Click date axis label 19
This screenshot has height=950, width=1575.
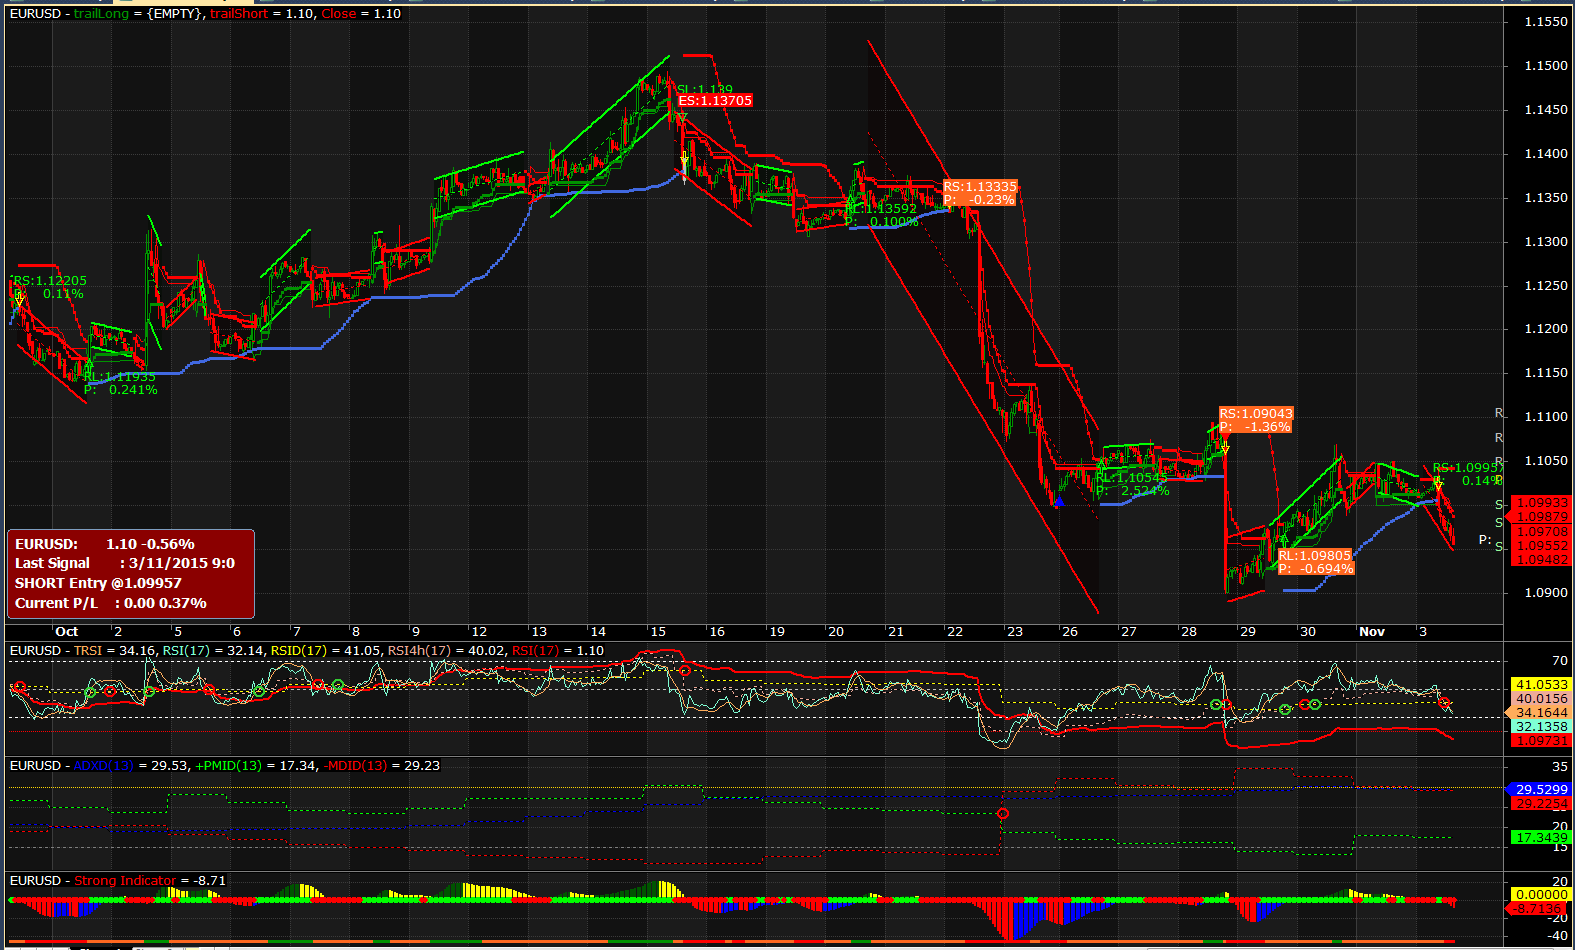point(777,632)
